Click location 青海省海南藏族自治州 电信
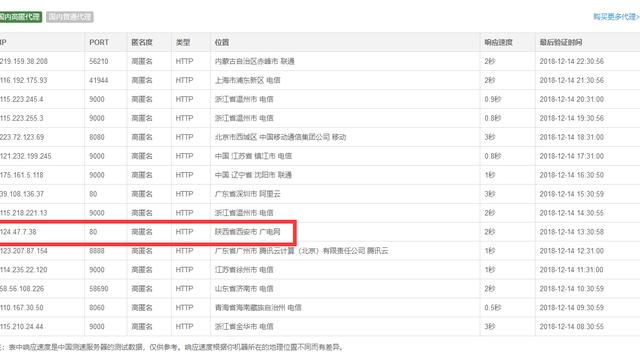 click(x=258, y=308)
